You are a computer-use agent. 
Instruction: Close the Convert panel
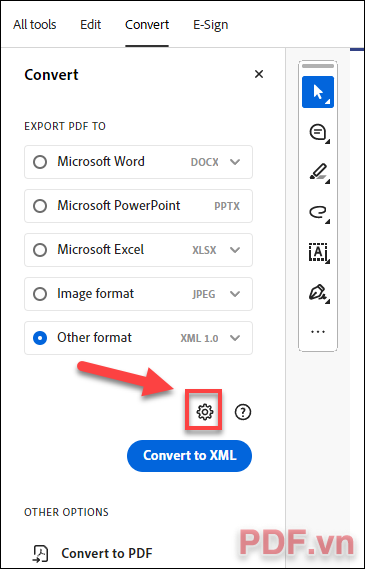(259, 74)
